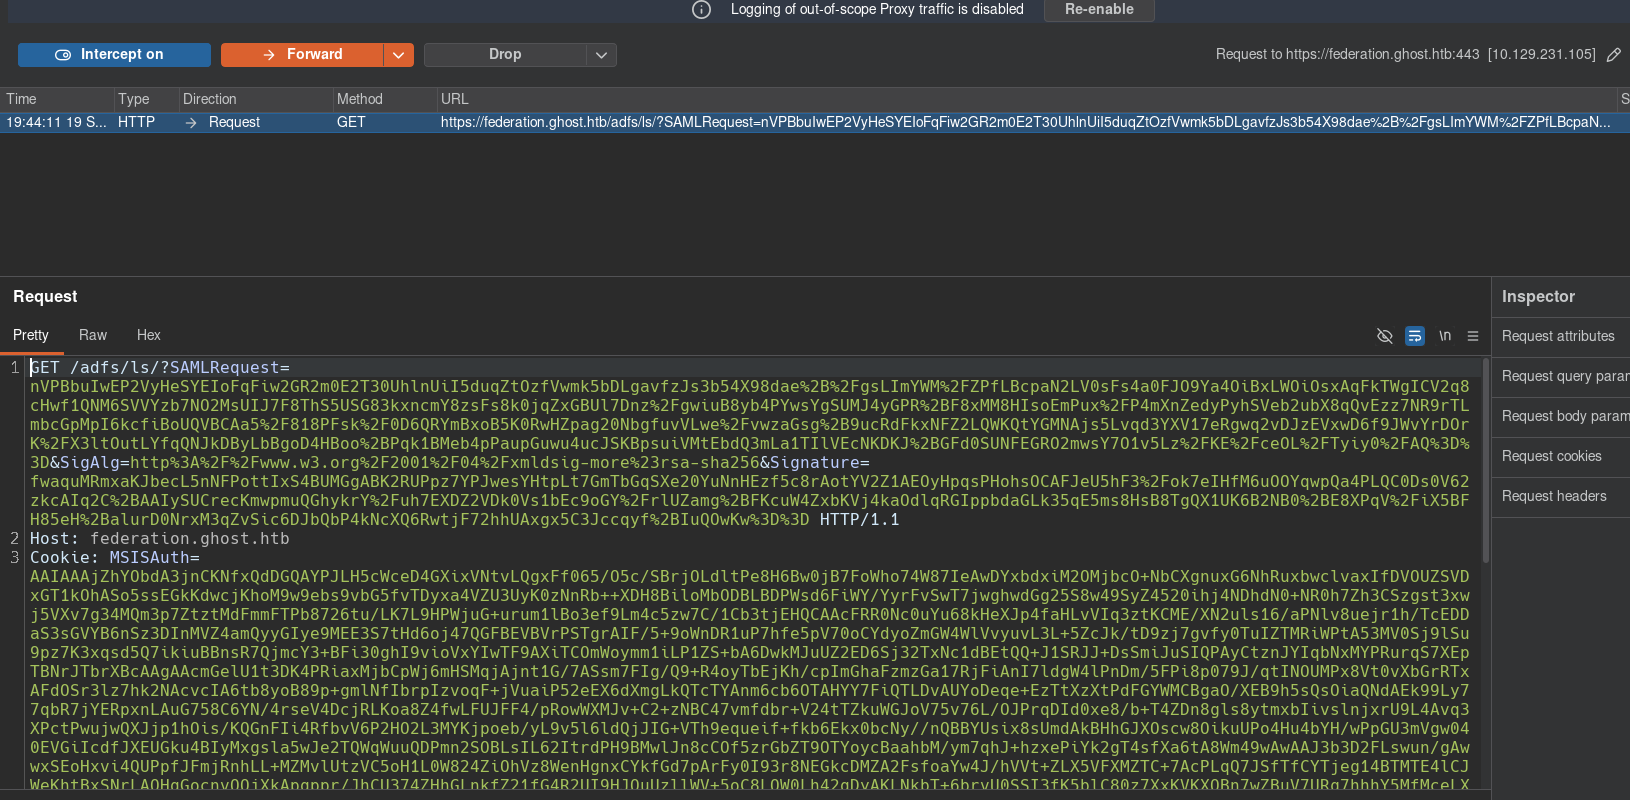
Task: Open the editor hamburger options menu
Action: pyautogui.click(x=1473, y=336)
